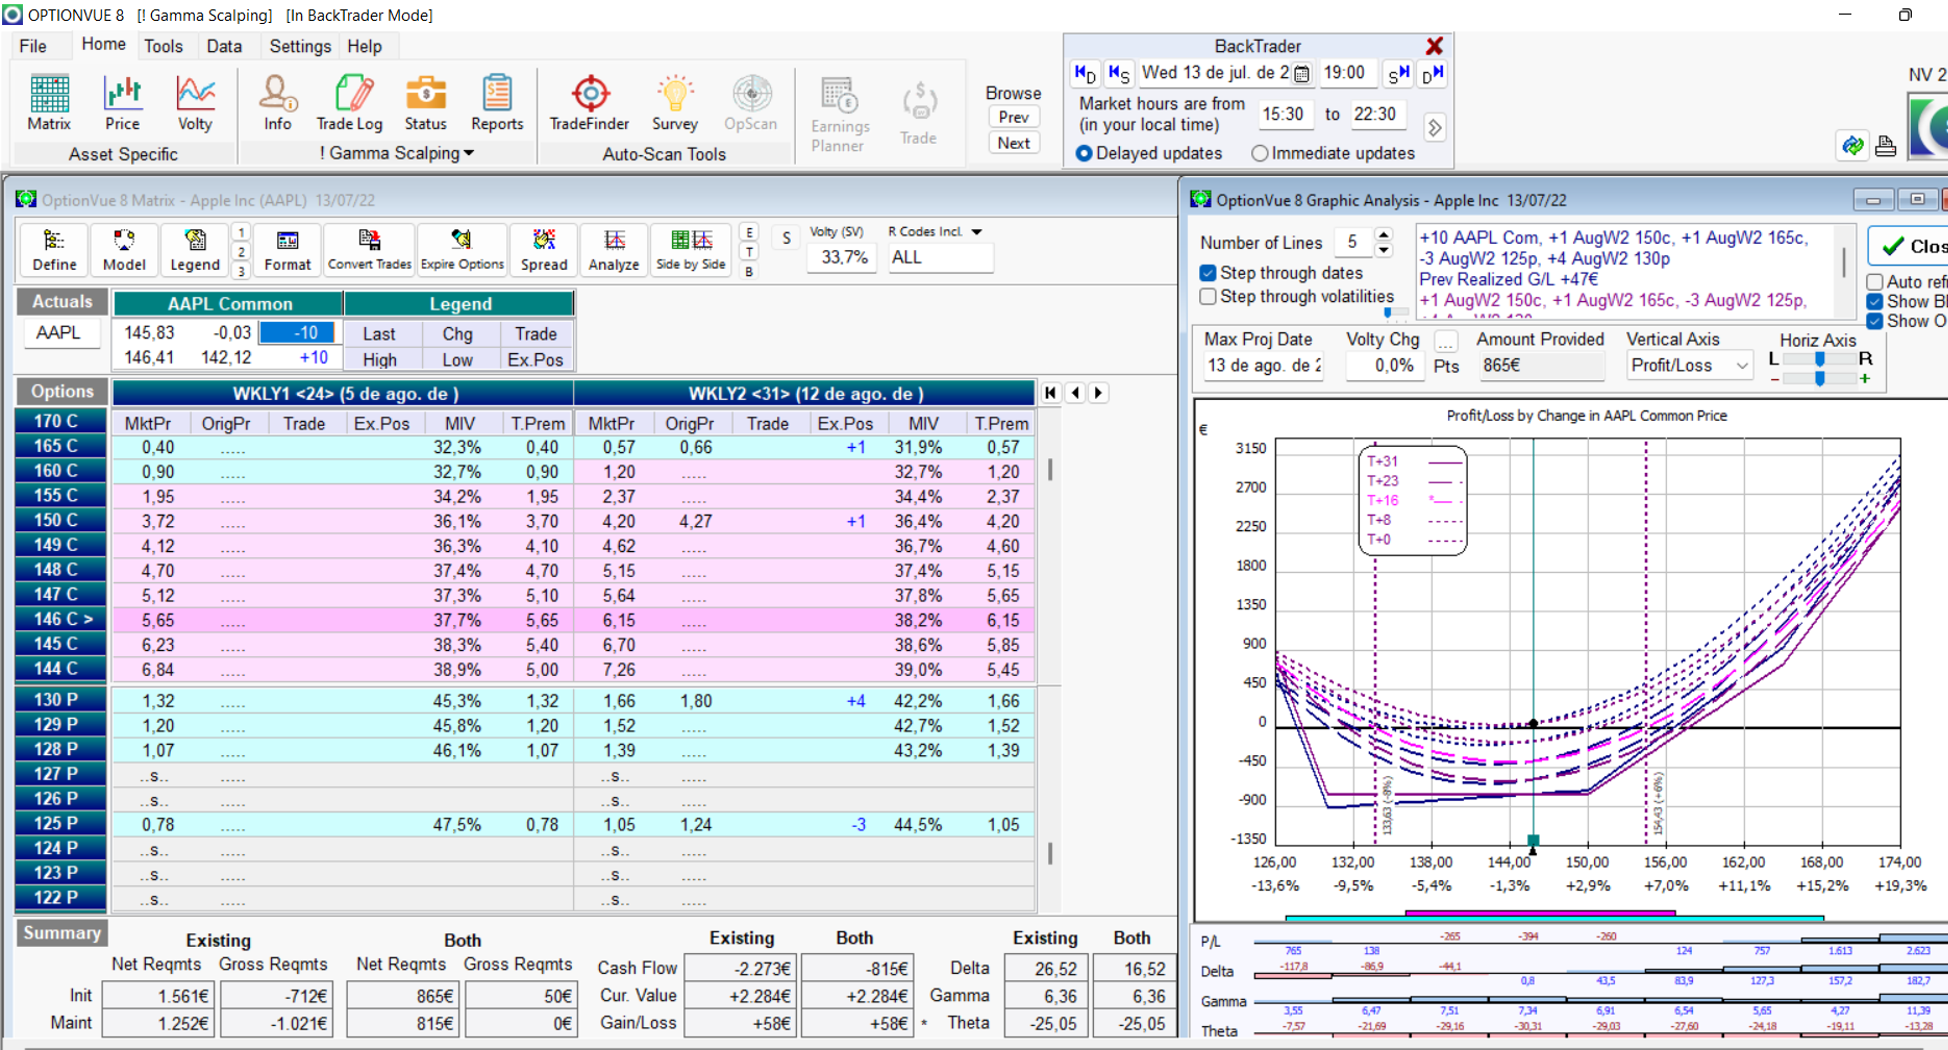Jump to first expiration column
This screenshot has width=1948, height=1050.
1050,393
